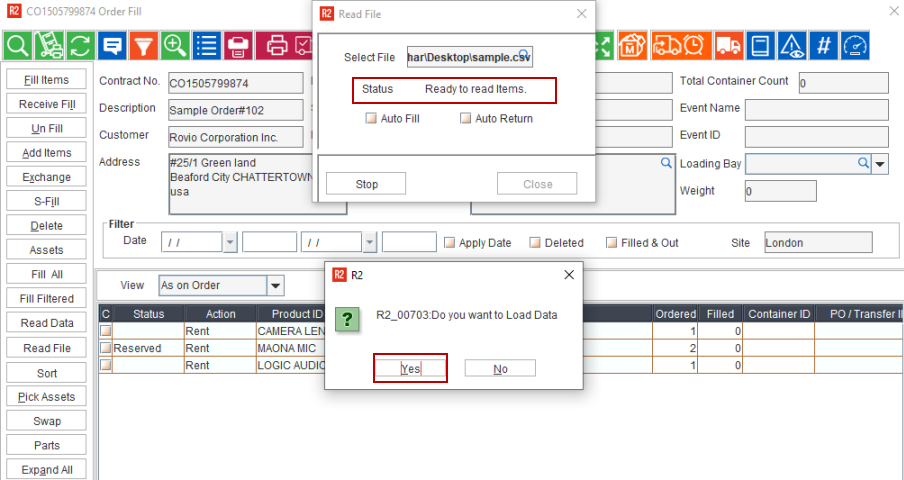This screenshot has height=480, width=904.
Task: Click the blue hash number icon
Action: click(823, 45)
